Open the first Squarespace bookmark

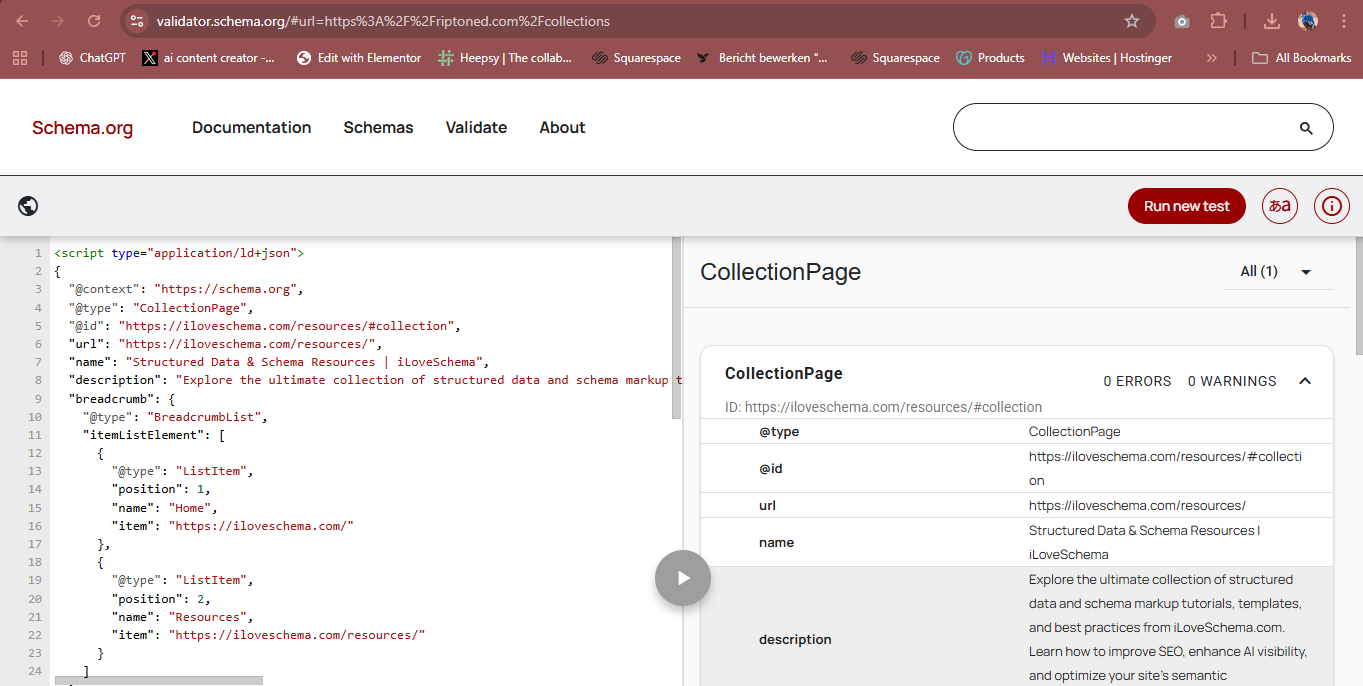(636, 58)
